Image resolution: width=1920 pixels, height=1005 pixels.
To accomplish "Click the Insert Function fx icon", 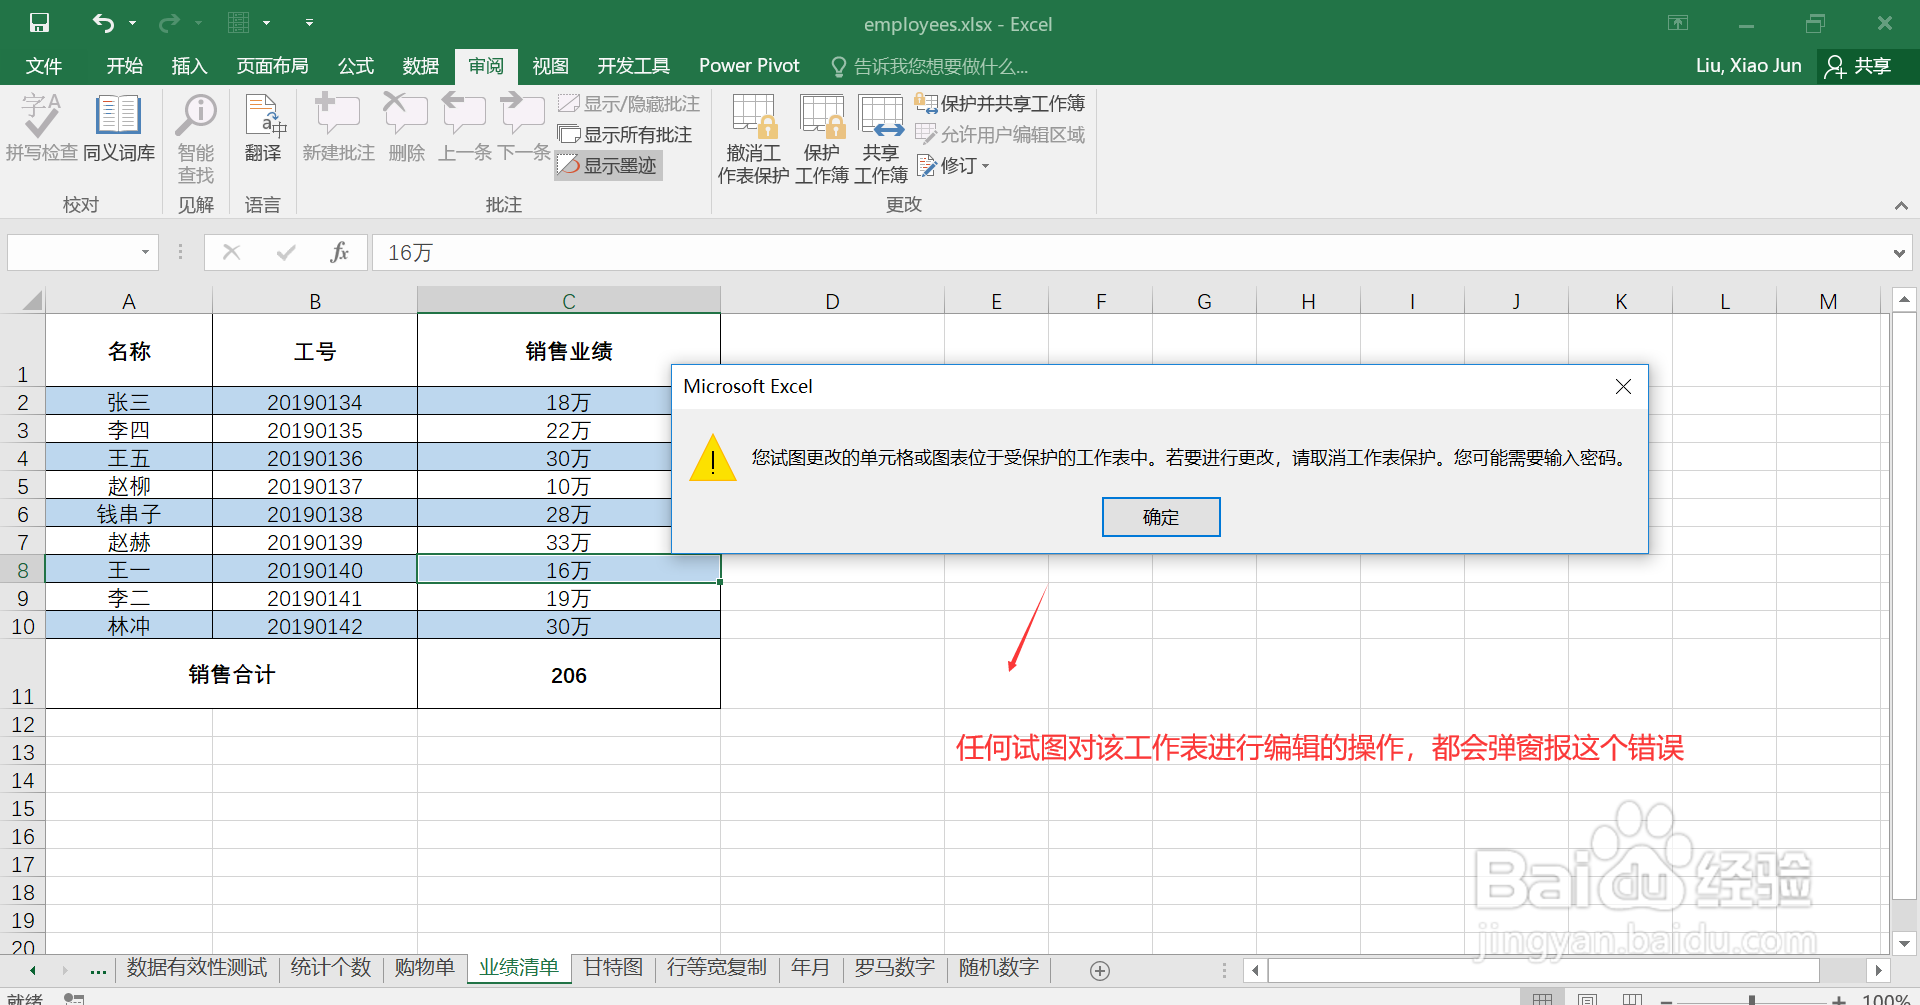I will click(340, 252).
